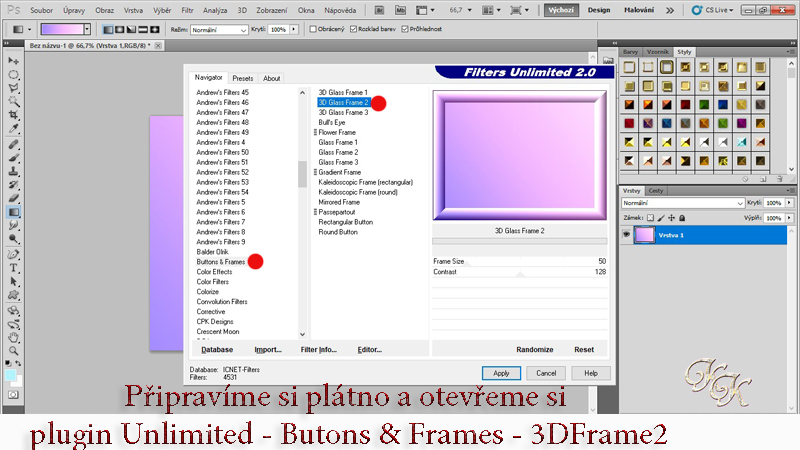Toggle lock transparent pixels for layer
This screenshot has height=450, width=800.
651,218
